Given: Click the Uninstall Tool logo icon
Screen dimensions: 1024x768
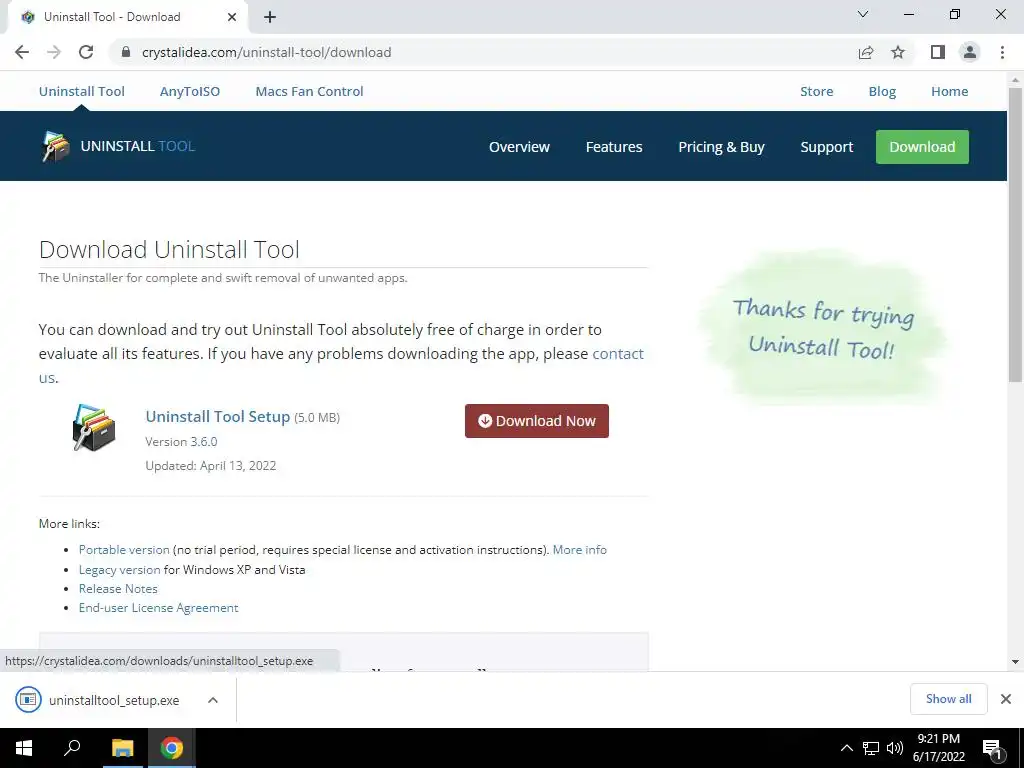Looking at the screenshot, I should coord(56,146).
